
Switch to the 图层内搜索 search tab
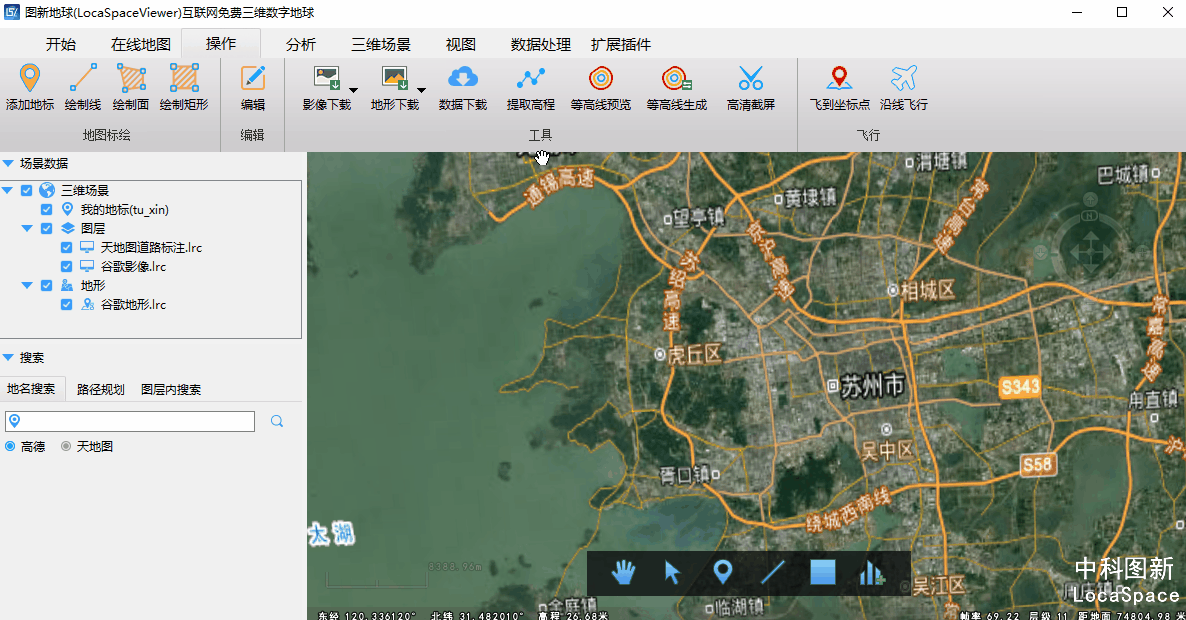click(x=171, y=389)
